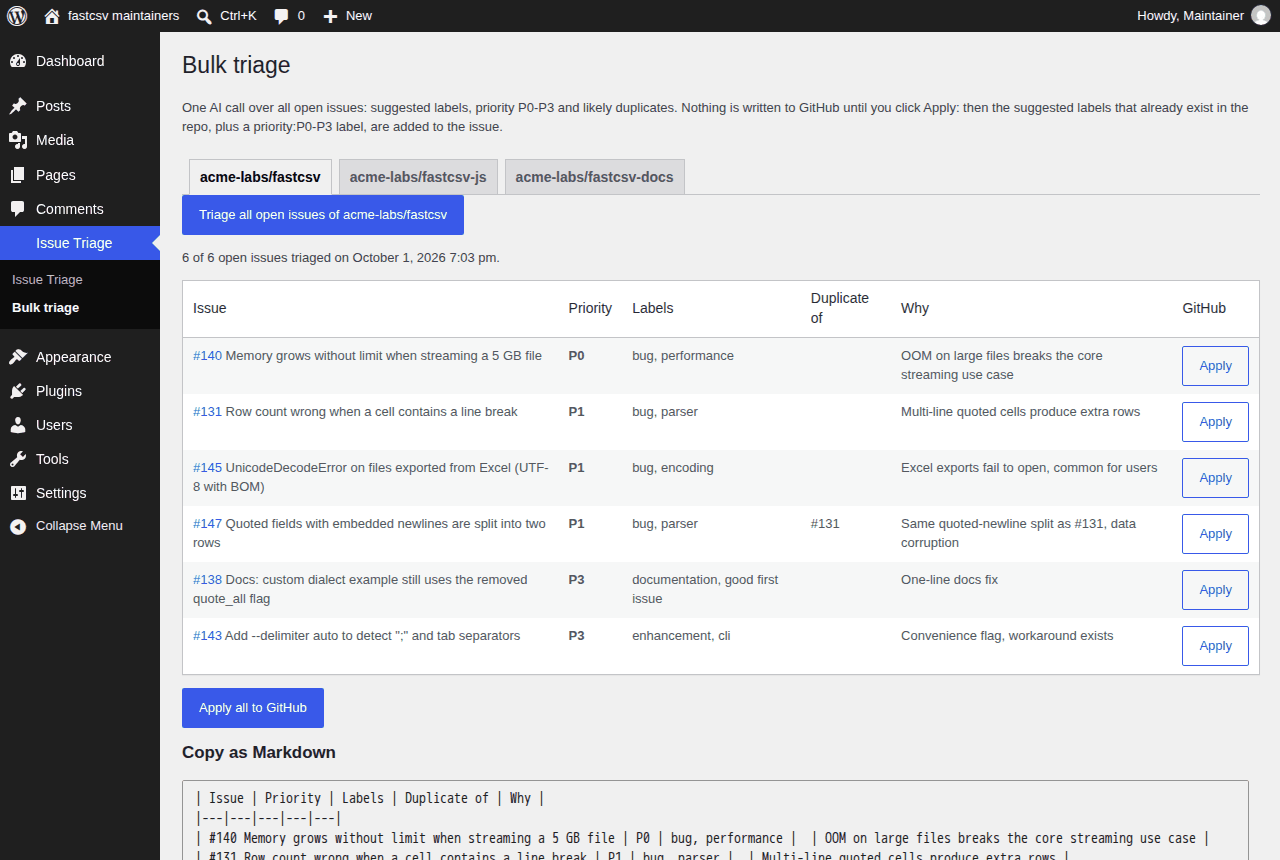Click the Dashboard gauge icon
Viewport: 1280px width, 860px height.
[18, 61]
